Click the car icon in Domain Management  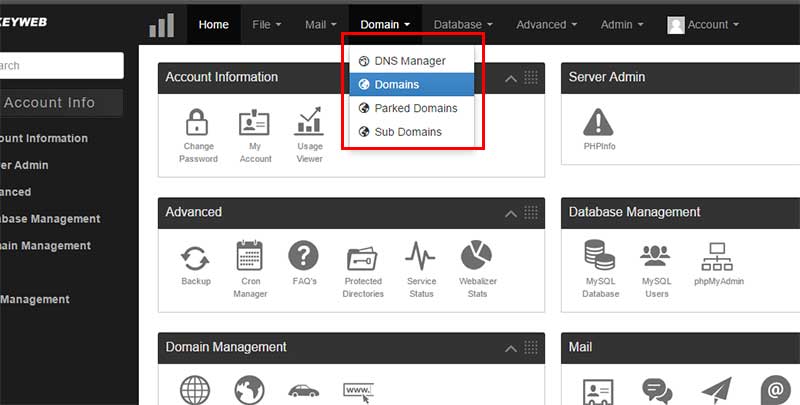pos(304,391)
